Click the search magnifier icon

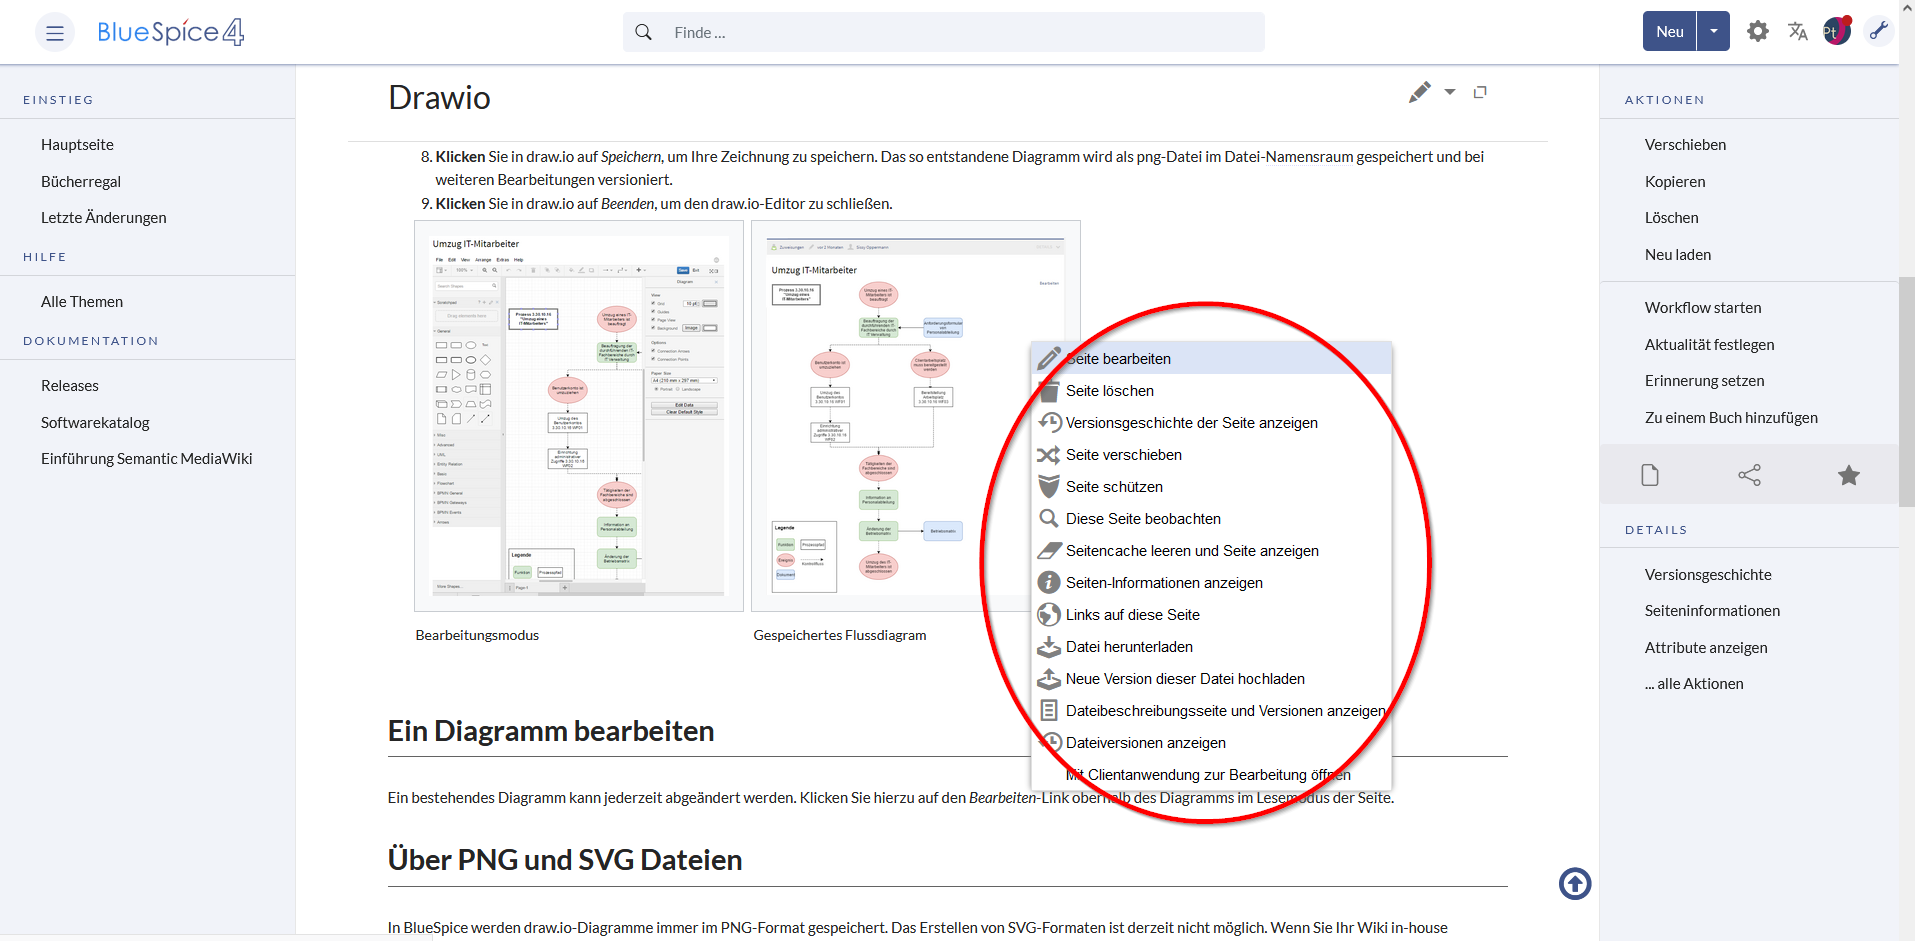(644, 32)
